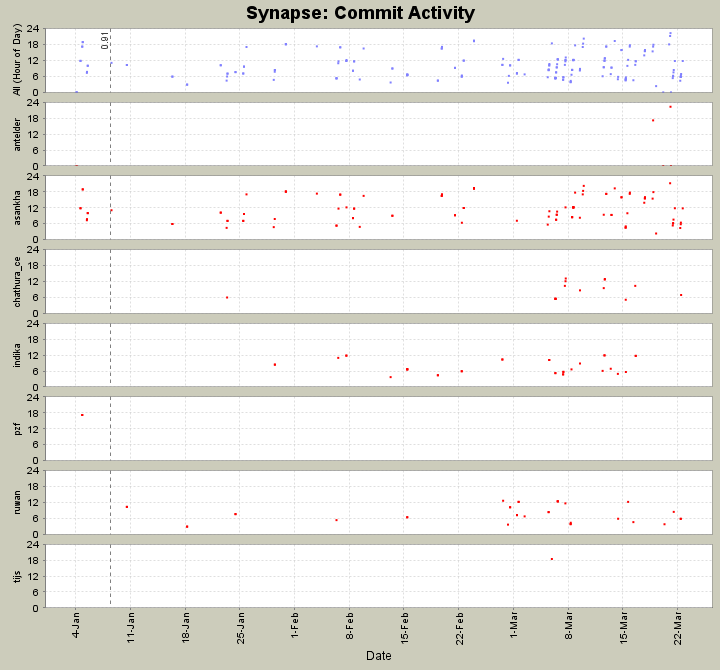Viewport: 720px width, 670px height.
Task: Click the single pzf commit point
Action: coord(82,415)
